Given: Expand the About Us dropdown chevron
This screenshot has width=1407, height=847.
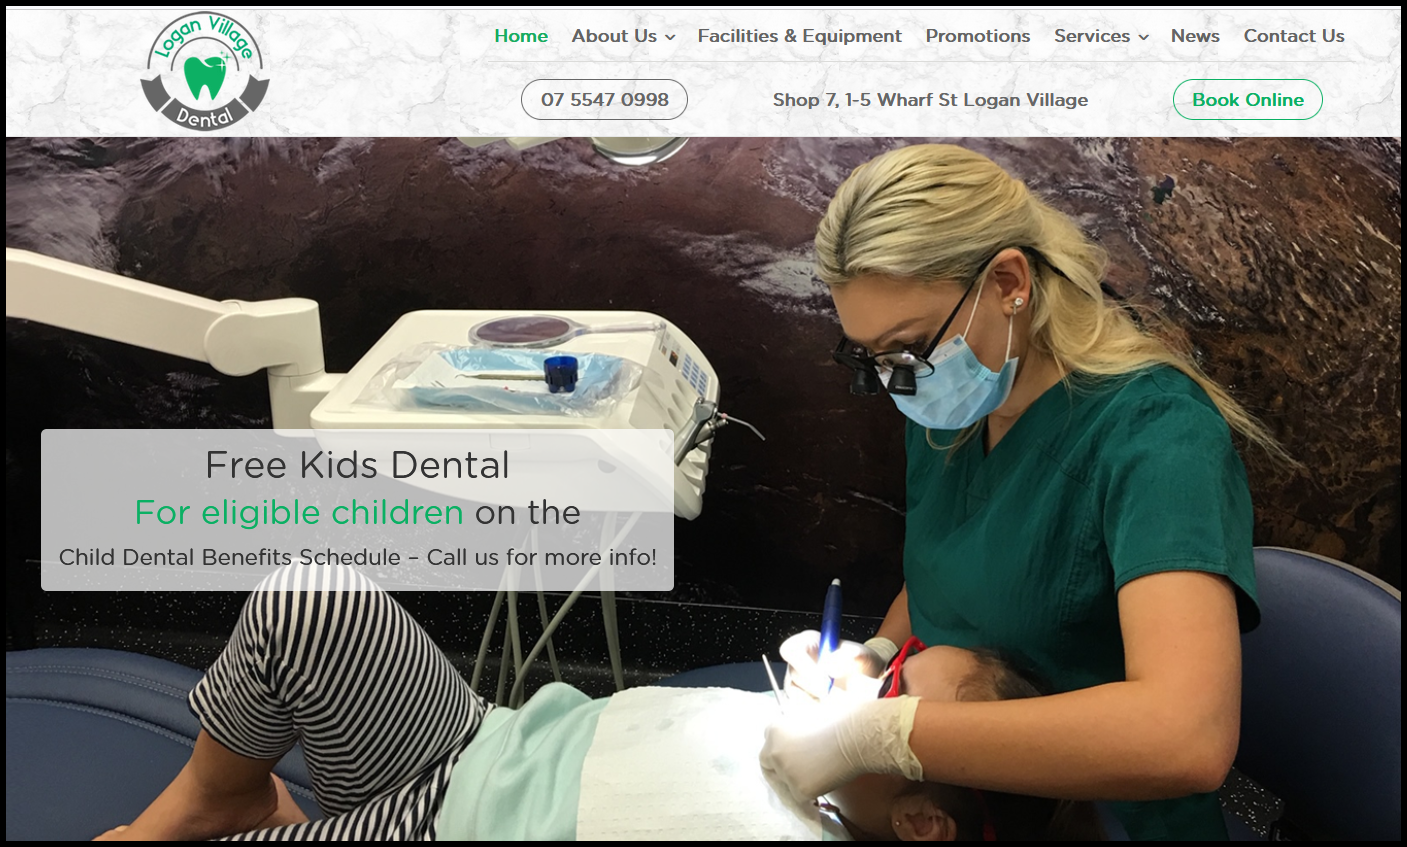Looking at the screenshot, I should point(670,37).
